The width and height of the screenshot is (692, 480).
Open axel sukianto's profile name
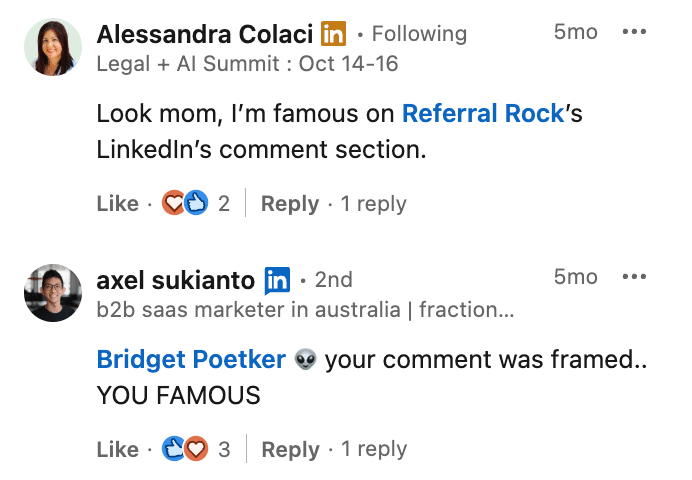[x=175, y=279]
